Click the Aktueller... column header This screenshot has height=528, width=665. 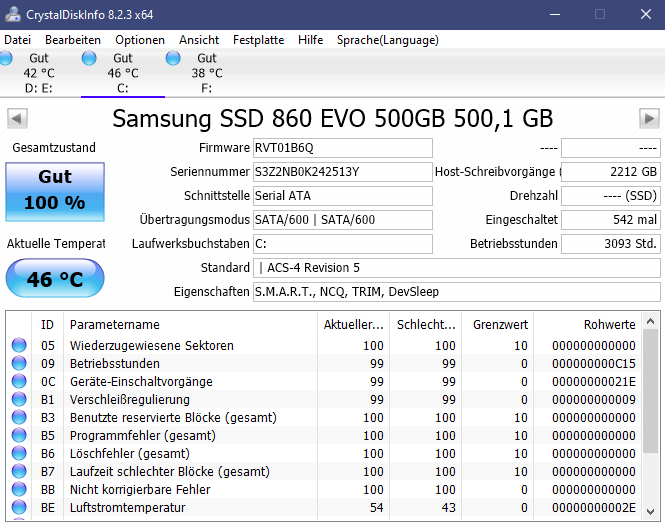[x=353, y=325]
